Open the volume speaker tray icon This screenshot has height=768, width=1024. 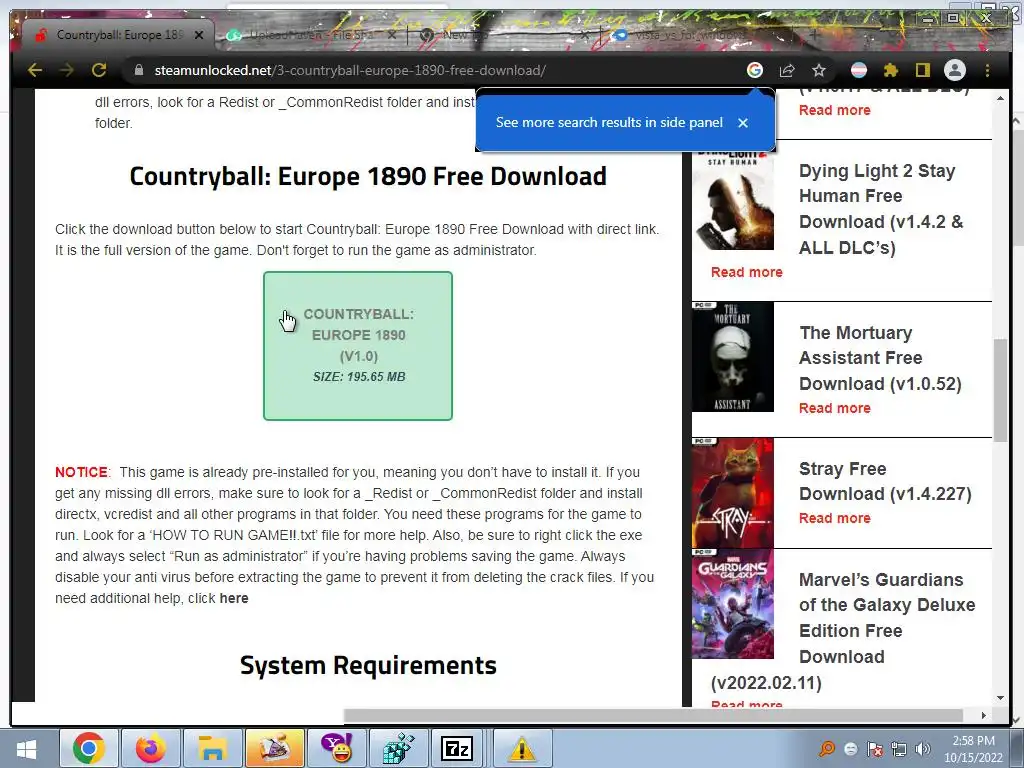923,749
